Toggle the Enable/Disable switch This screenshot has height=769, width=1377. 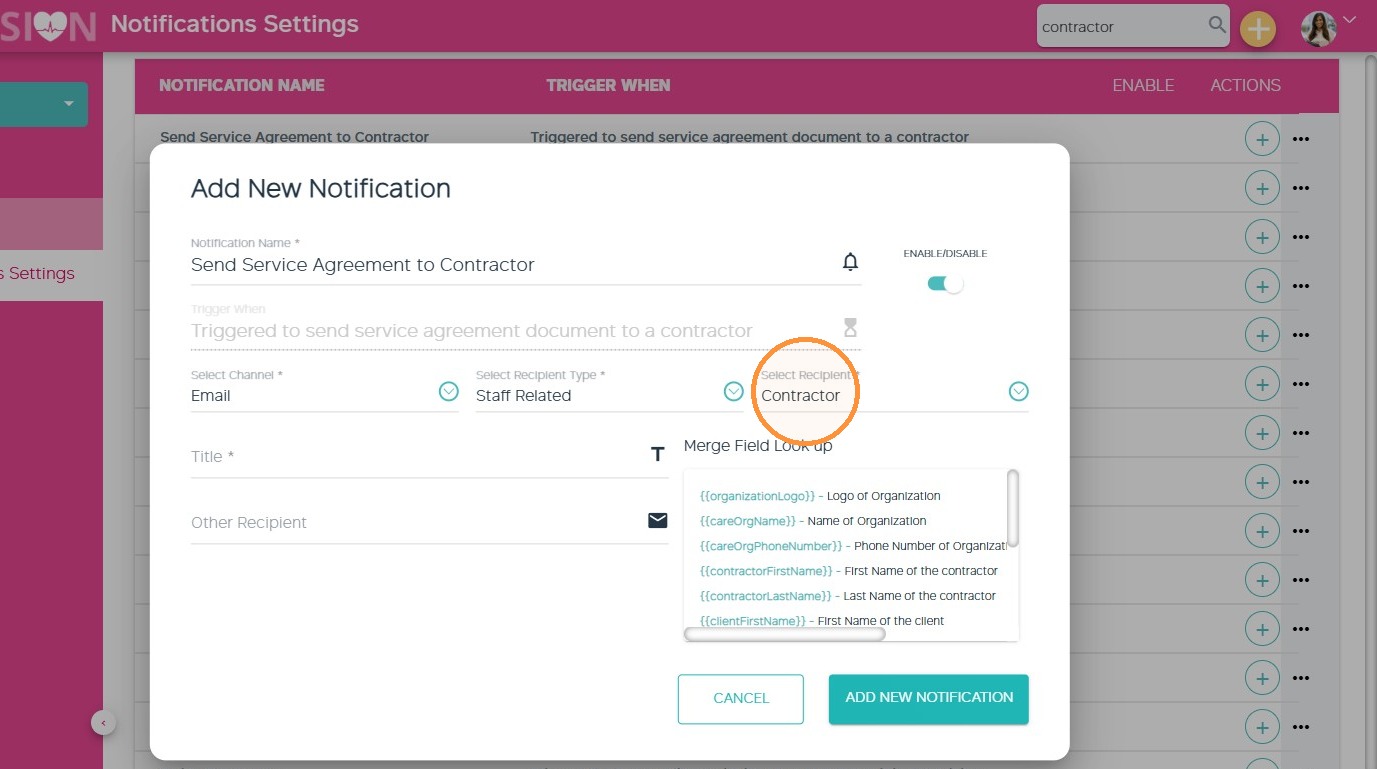coord(945,284)
